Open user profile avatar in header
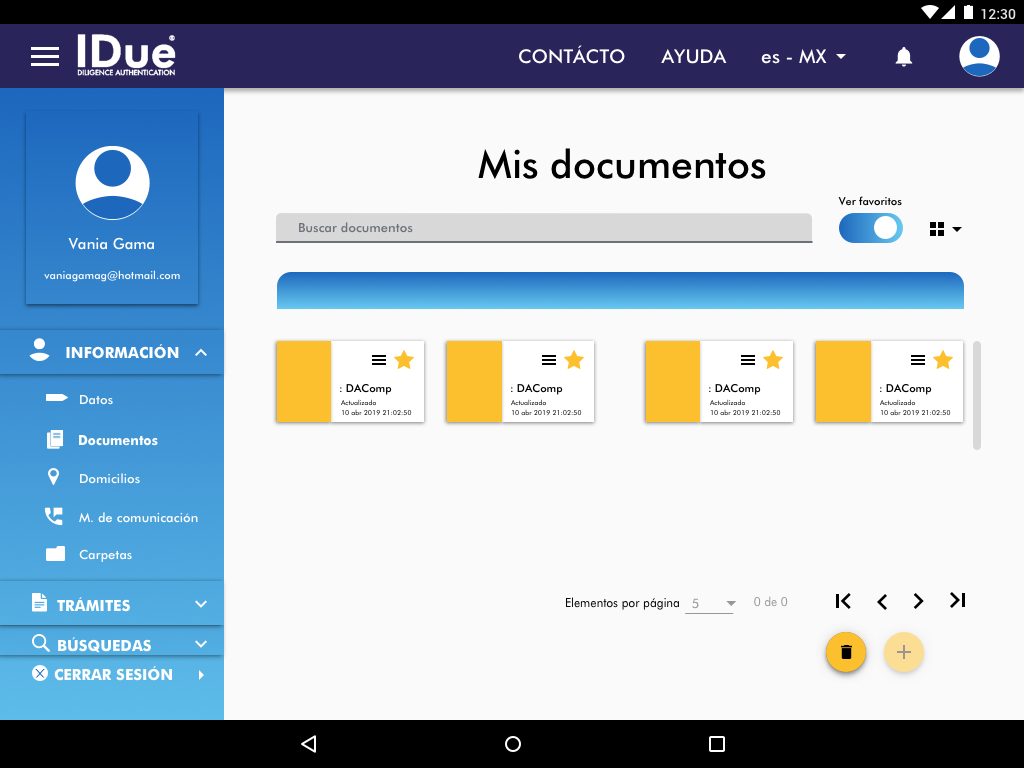 coord(979,57)
